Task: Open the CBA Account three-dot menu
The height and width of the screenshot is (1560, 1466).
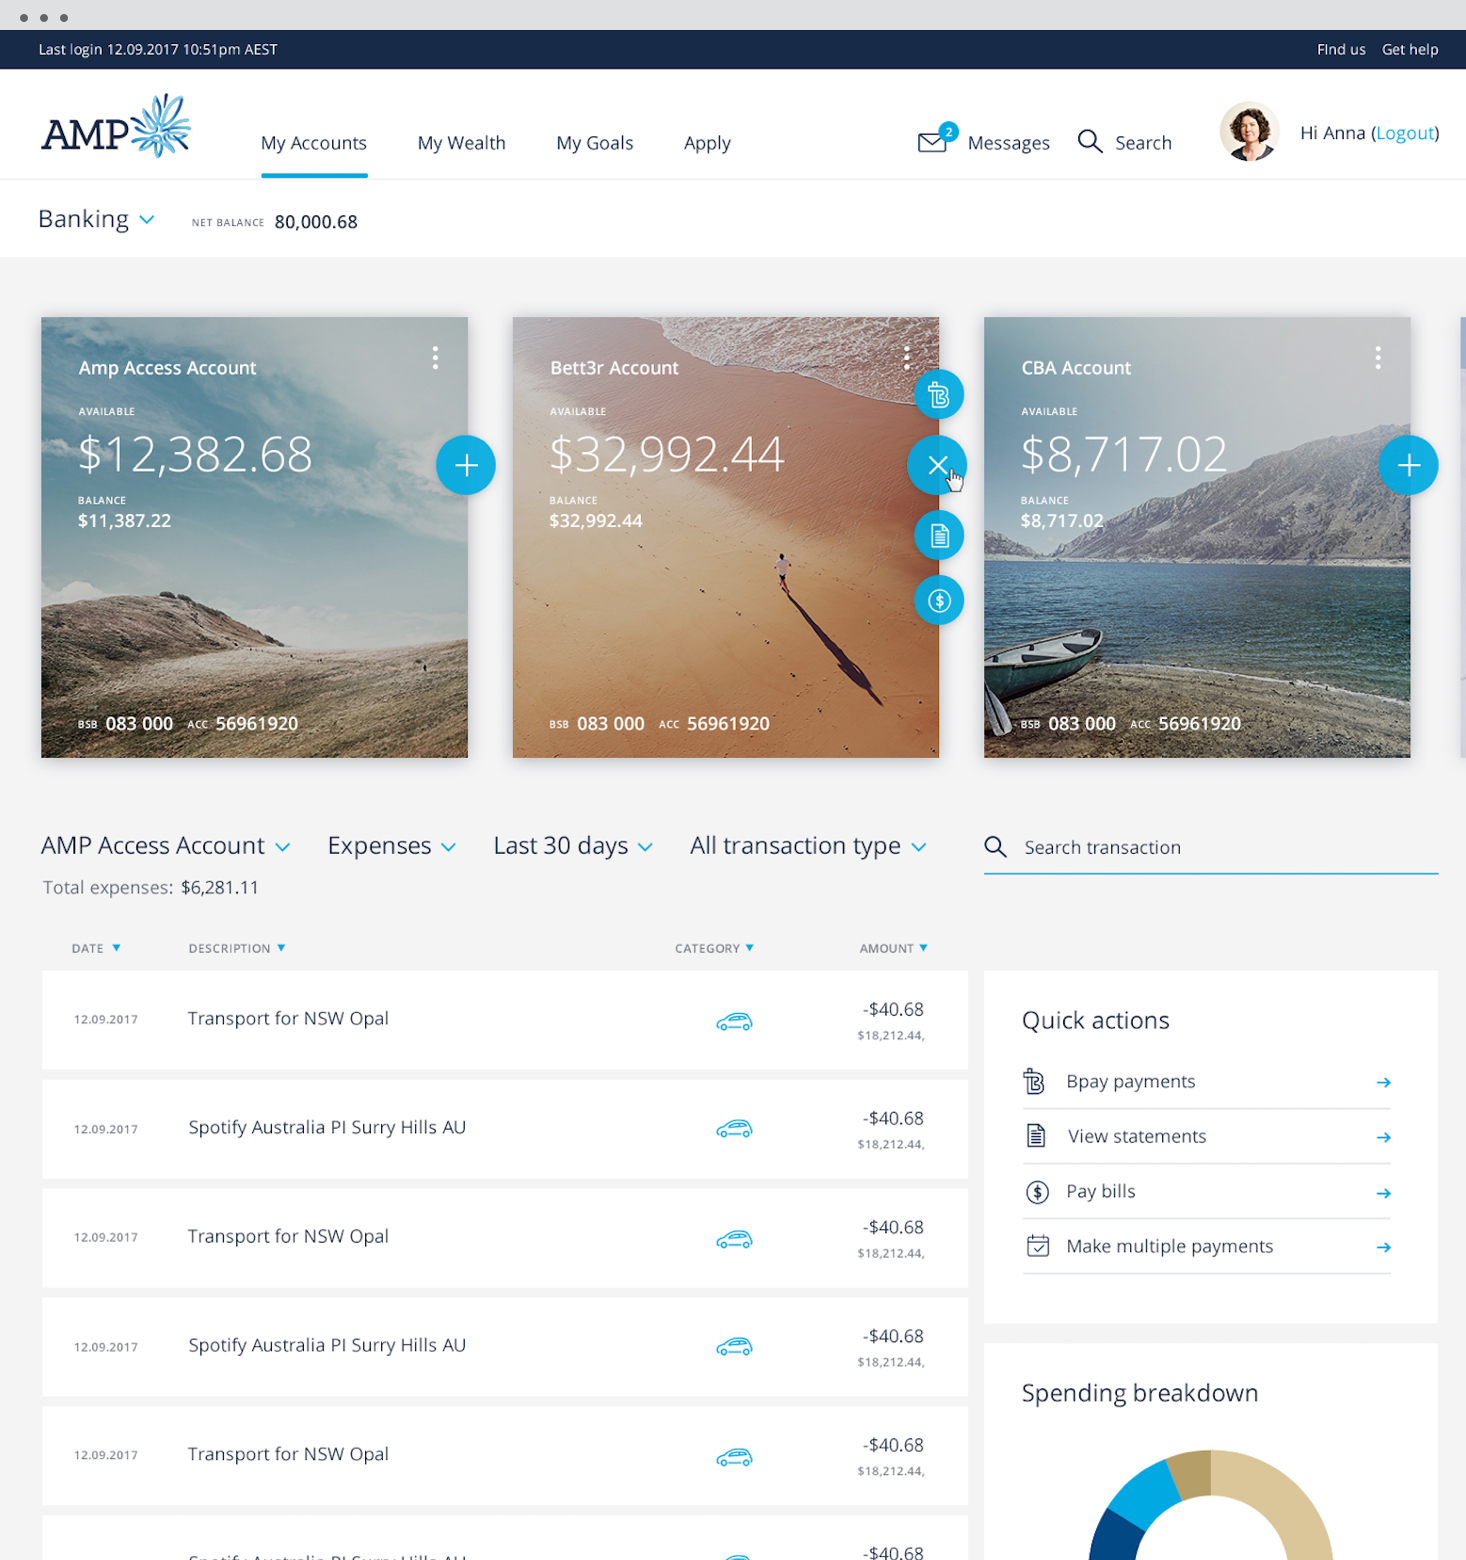Action: tap(1378, 358)
